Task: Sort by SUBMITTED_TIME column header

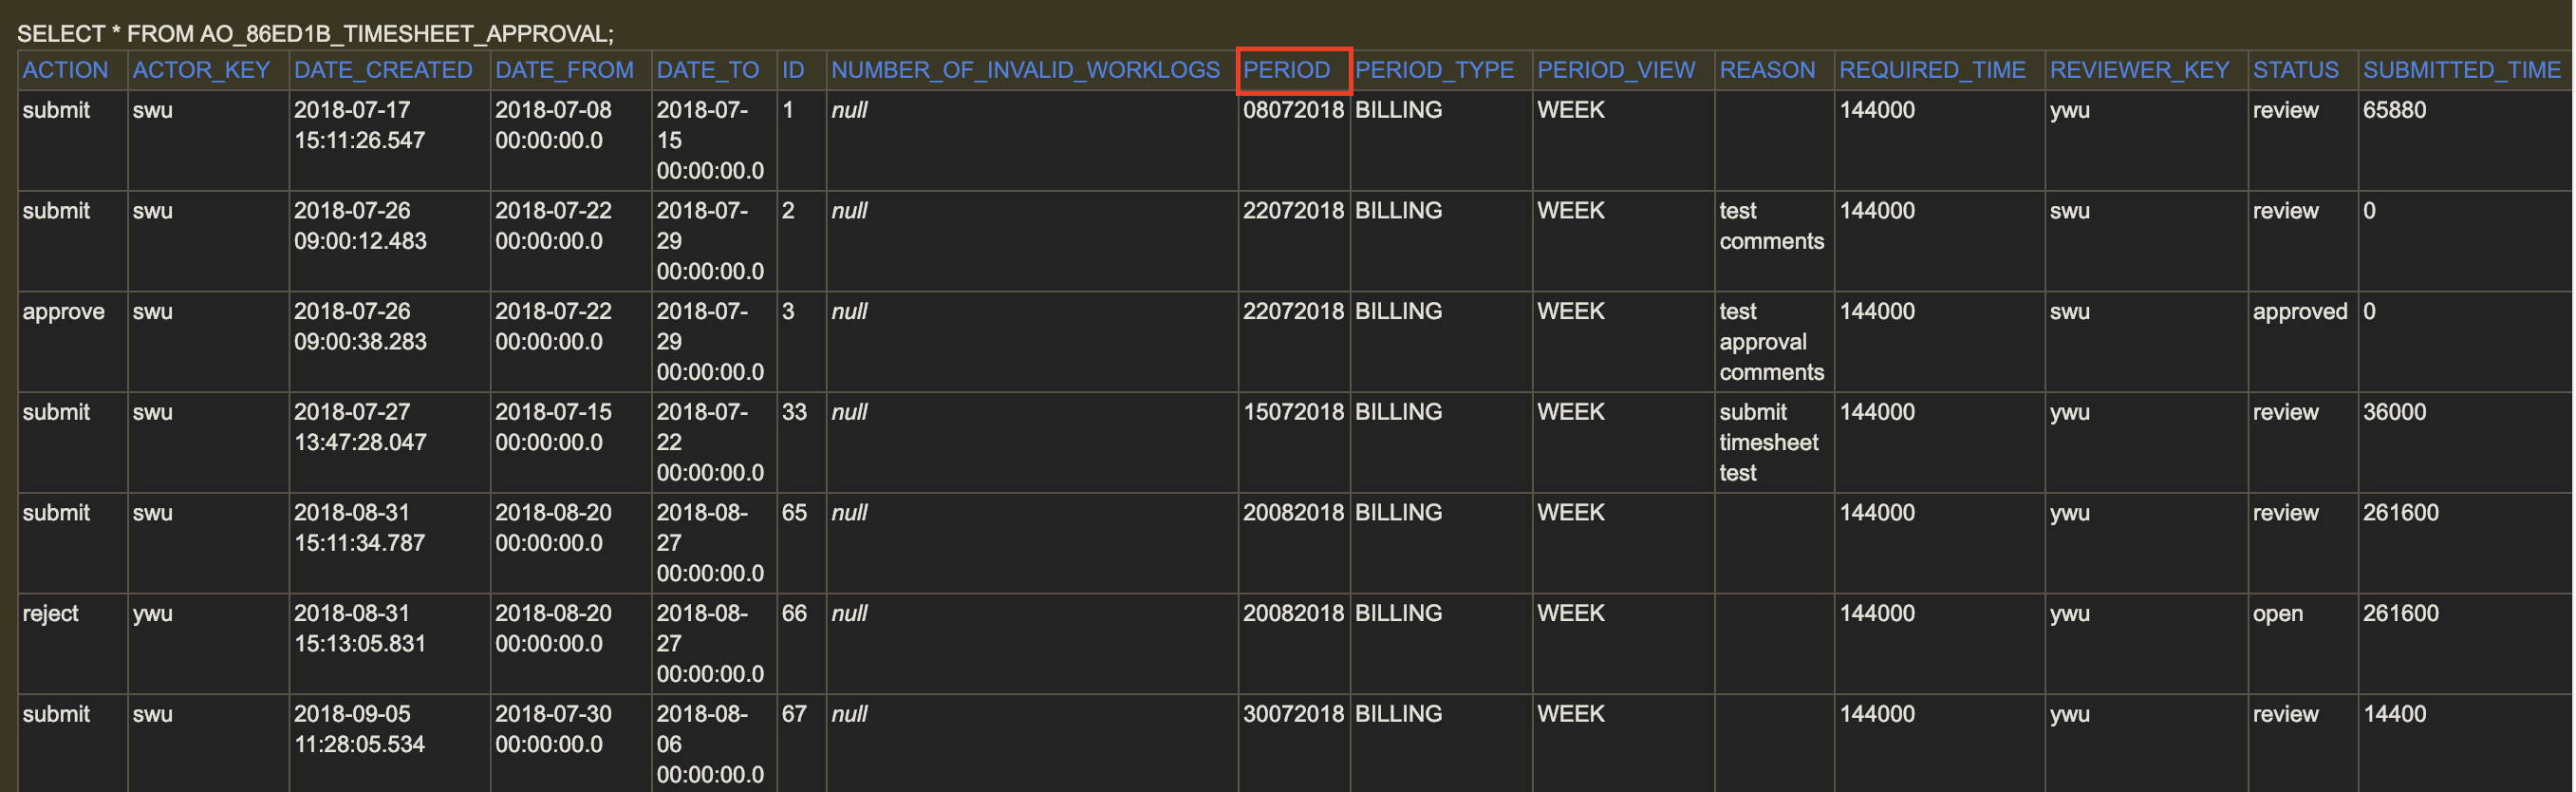Action: pyautogui.click(x=2461, y=70)
